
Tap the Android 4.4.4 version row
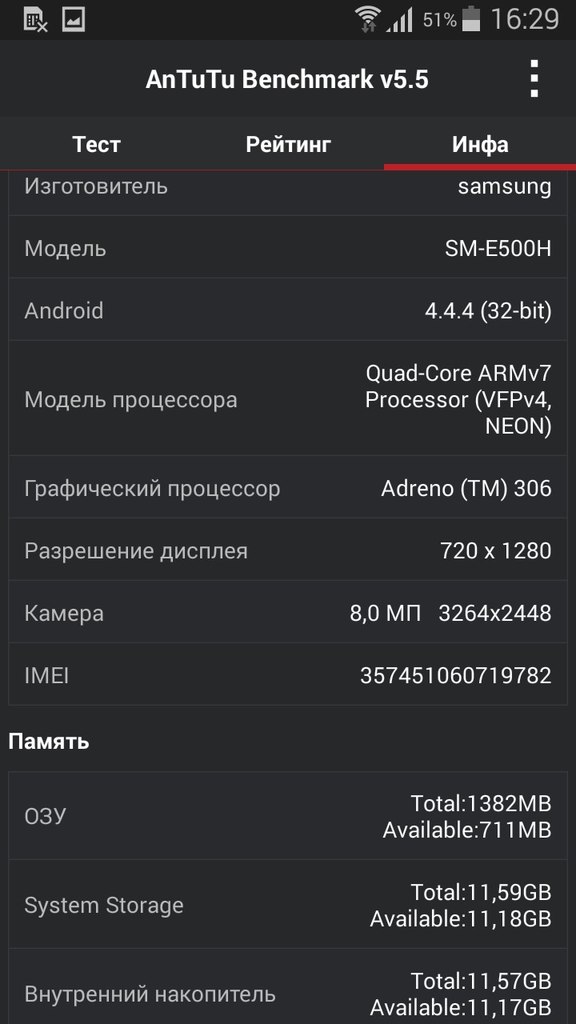pyautogui.click(x=288, y=310)
